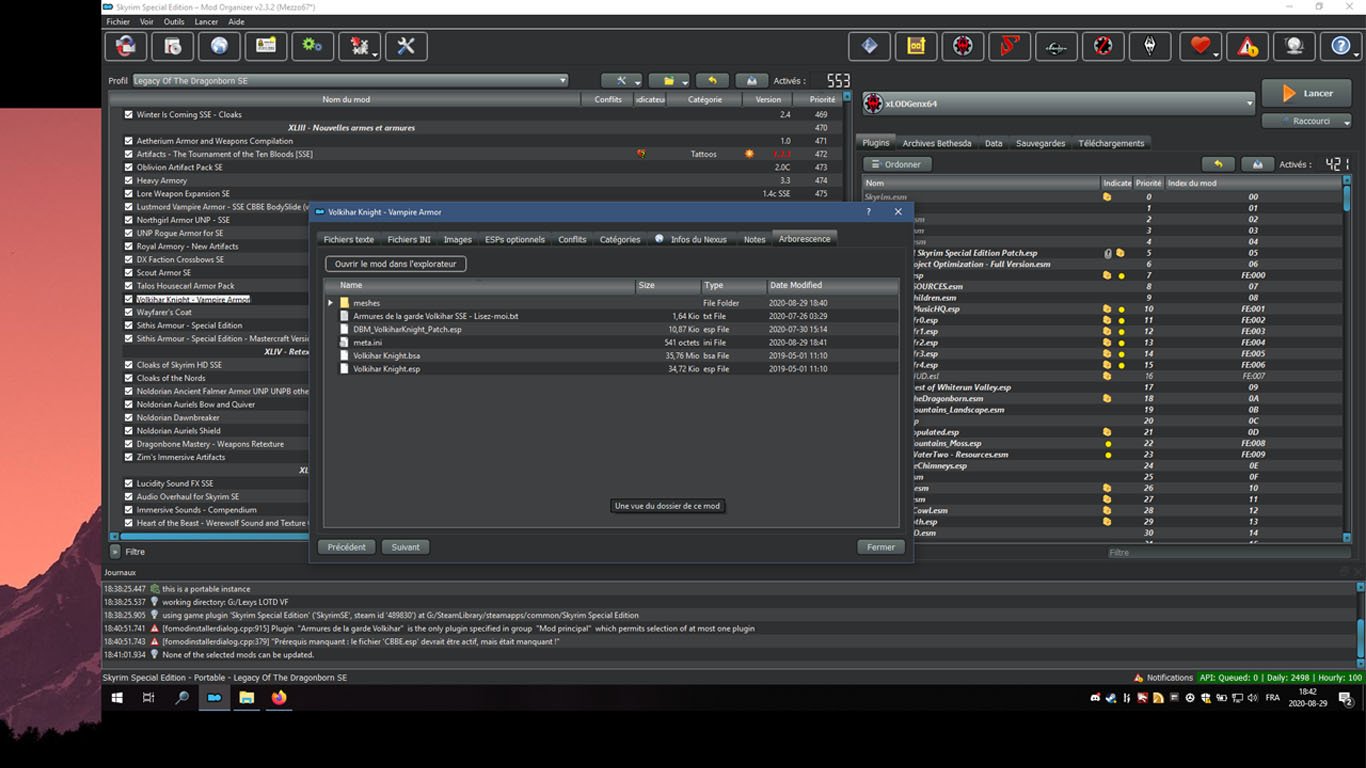The width and height of the screenshot is (1366, 768).
Task: Open the Windows Start menu
Action: coord(116,697)
